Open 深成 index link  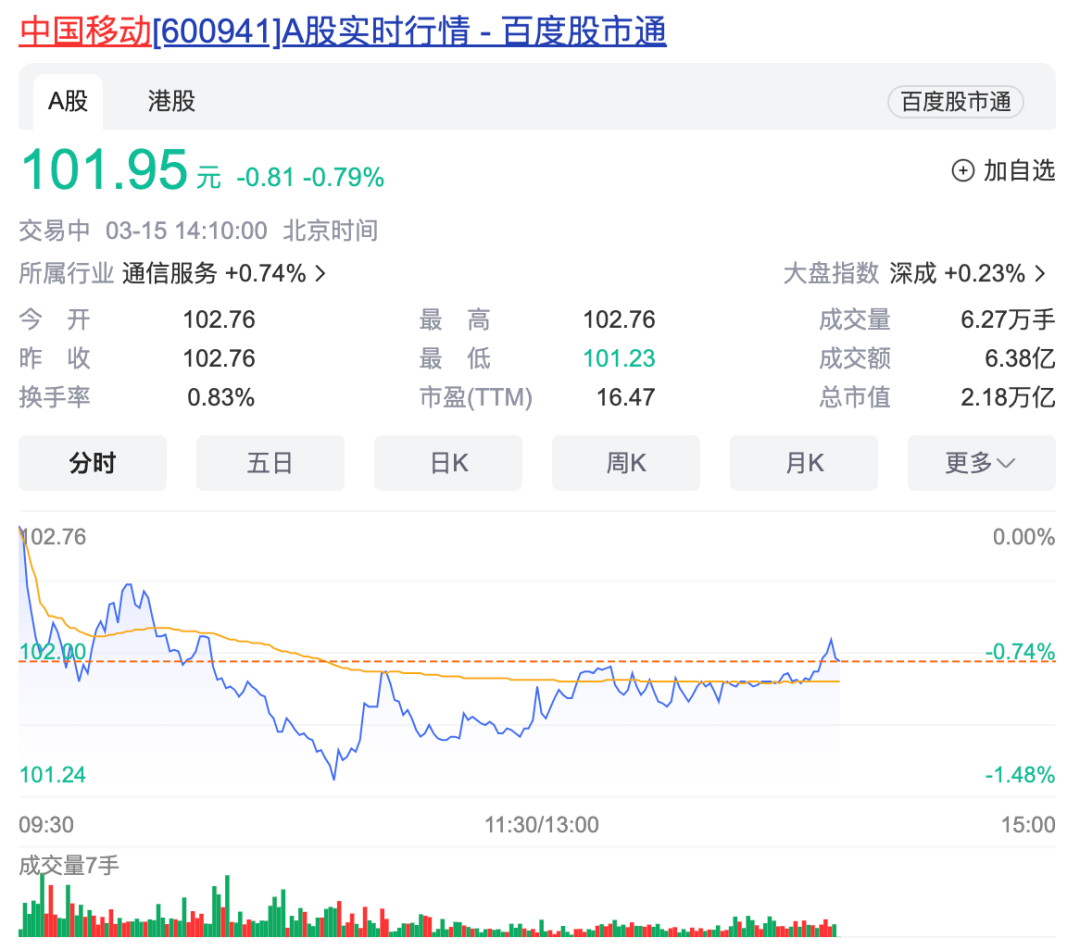[x=957, y=273]
